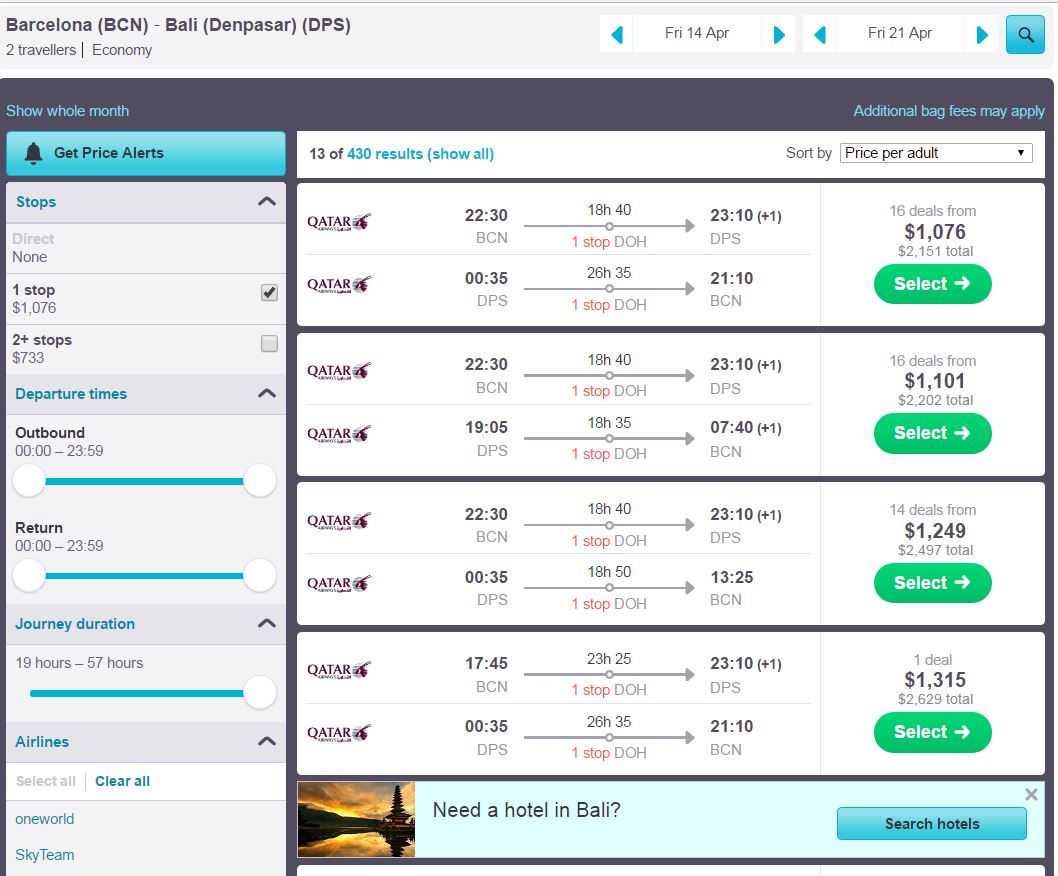Click Get Price Alerts button

(x=146, y=153)
